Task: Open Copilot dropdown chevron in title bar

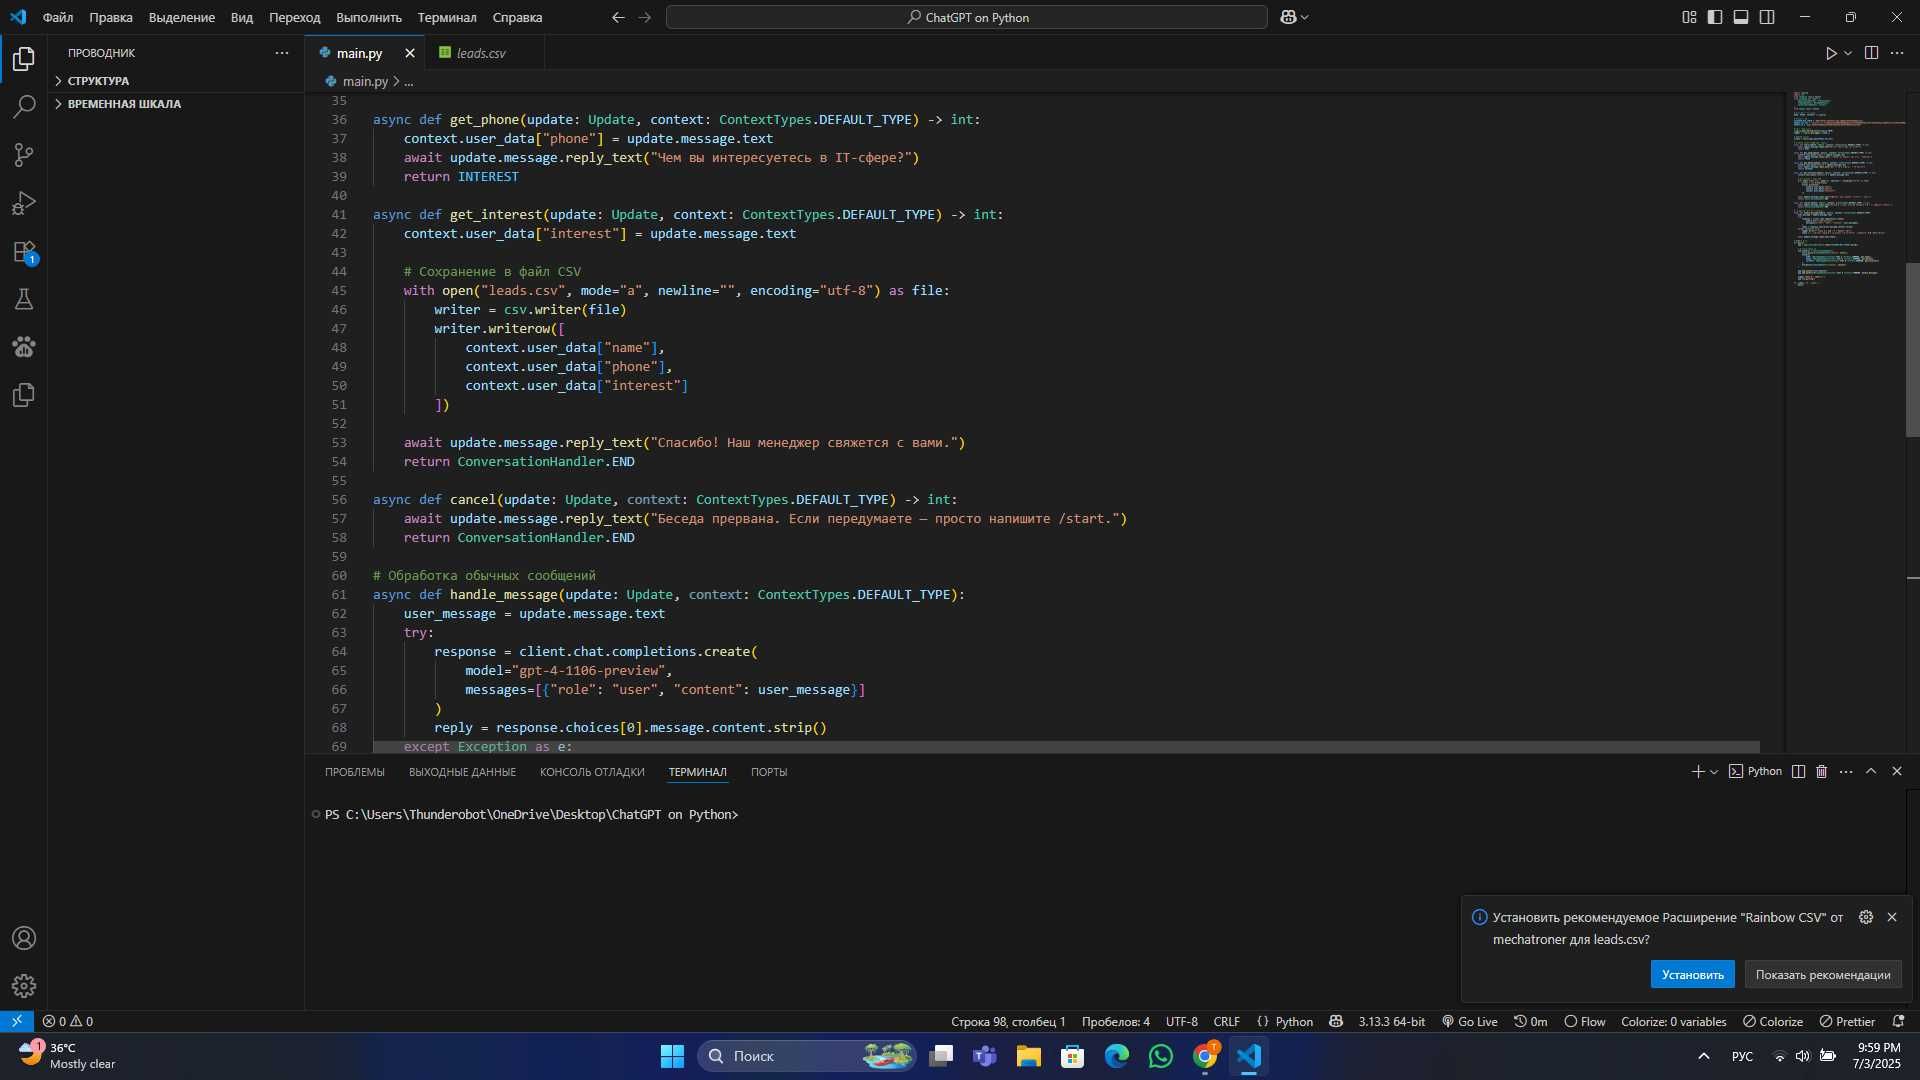Action: (1304, 17)
